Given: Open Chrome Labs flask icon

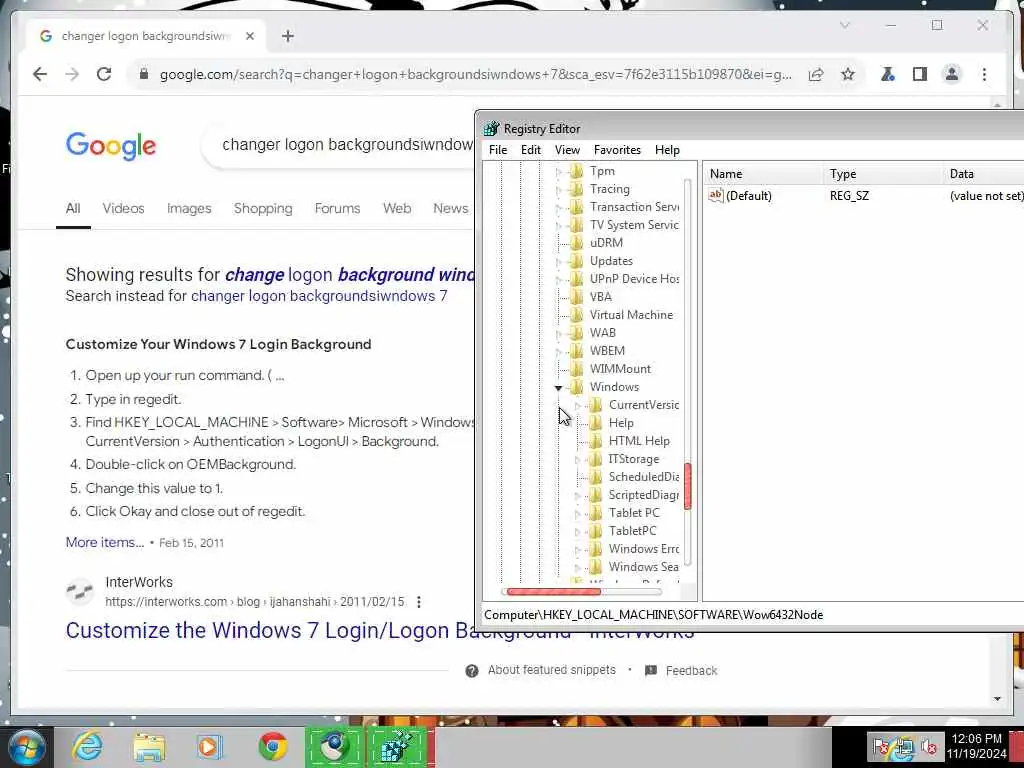Looking at the screenshot, I should point(888,74).
